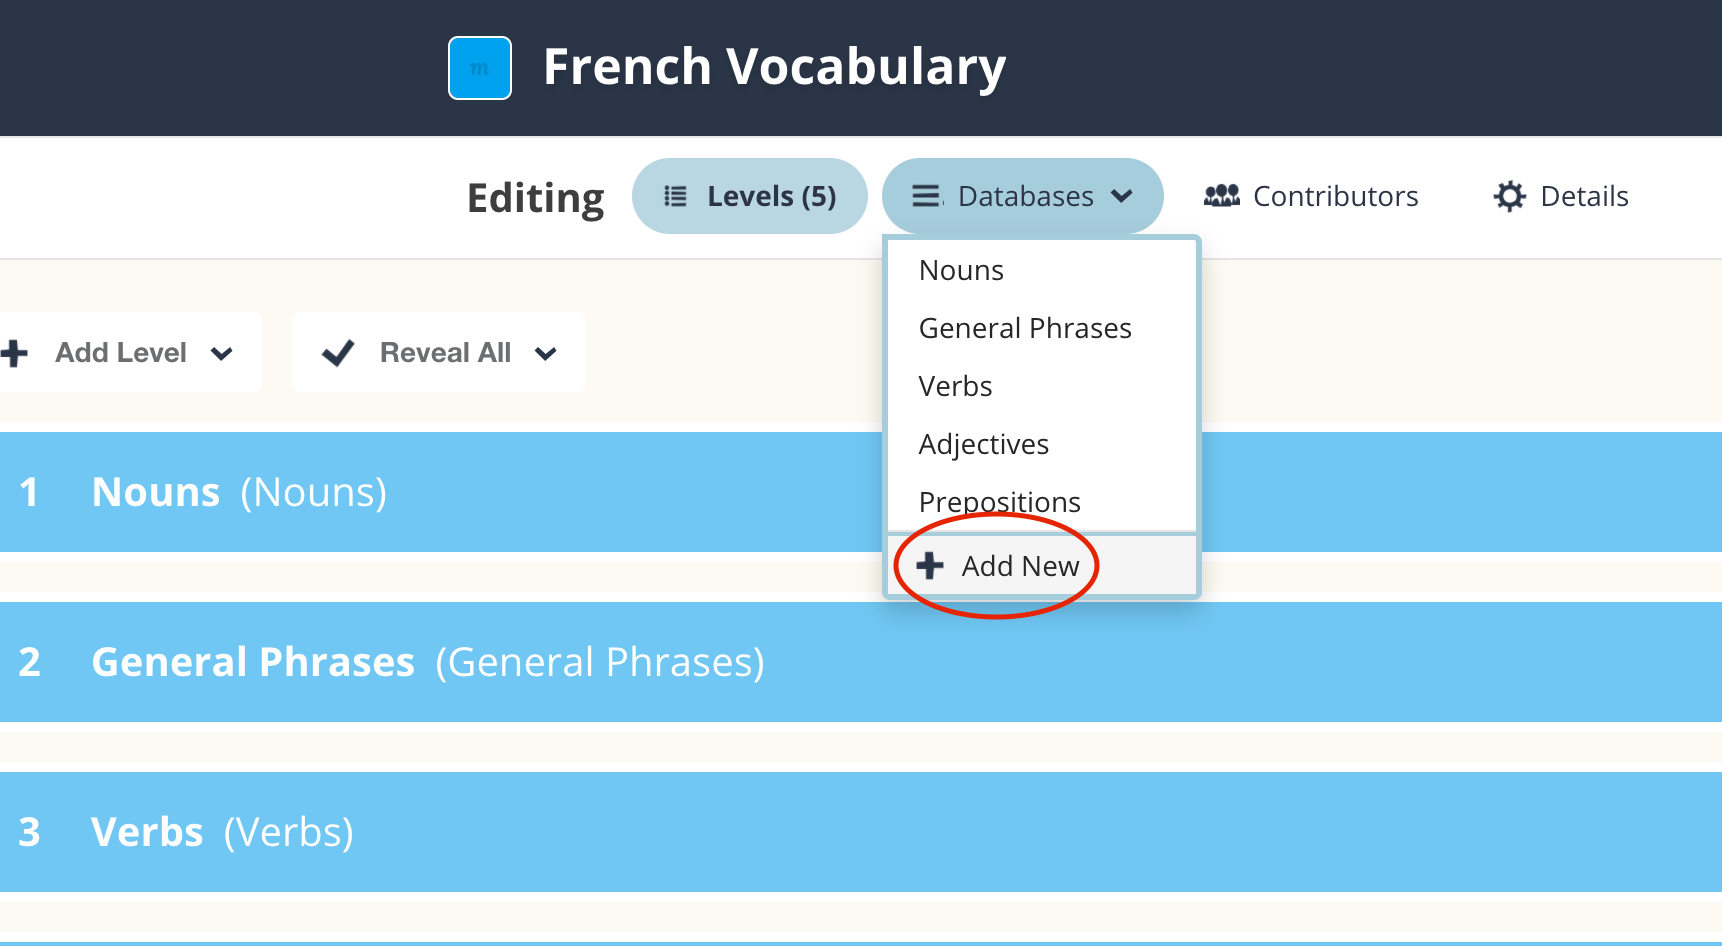The image size is (1722, 946).
Task: Expand the Databases dropdown chevron
Action: click(1122, 196)
